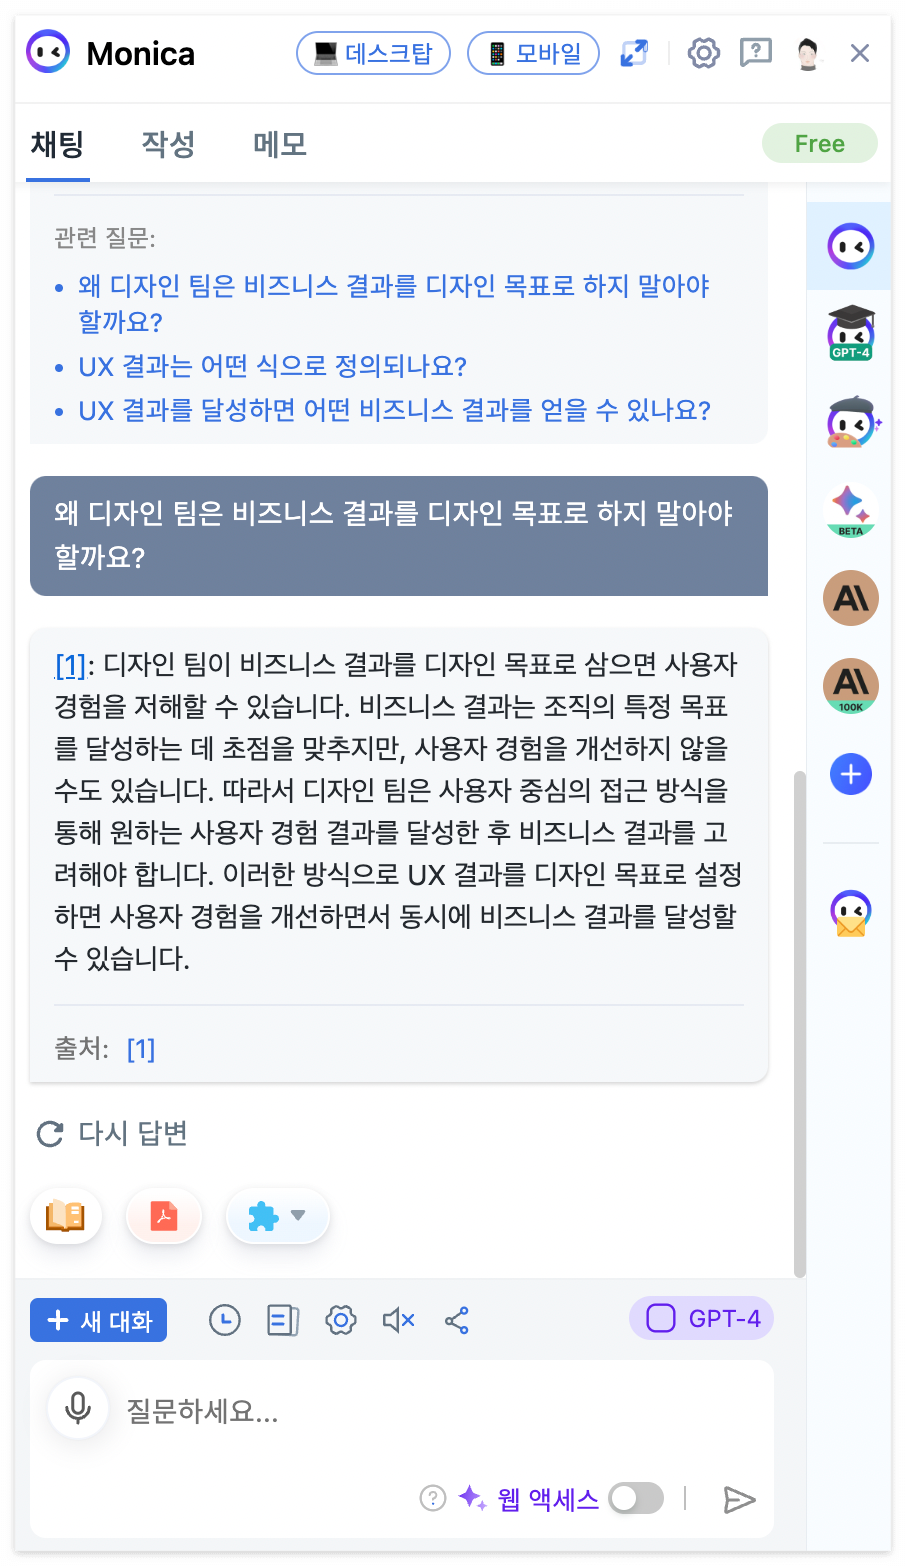Switch to the 작성 tab

168,144
